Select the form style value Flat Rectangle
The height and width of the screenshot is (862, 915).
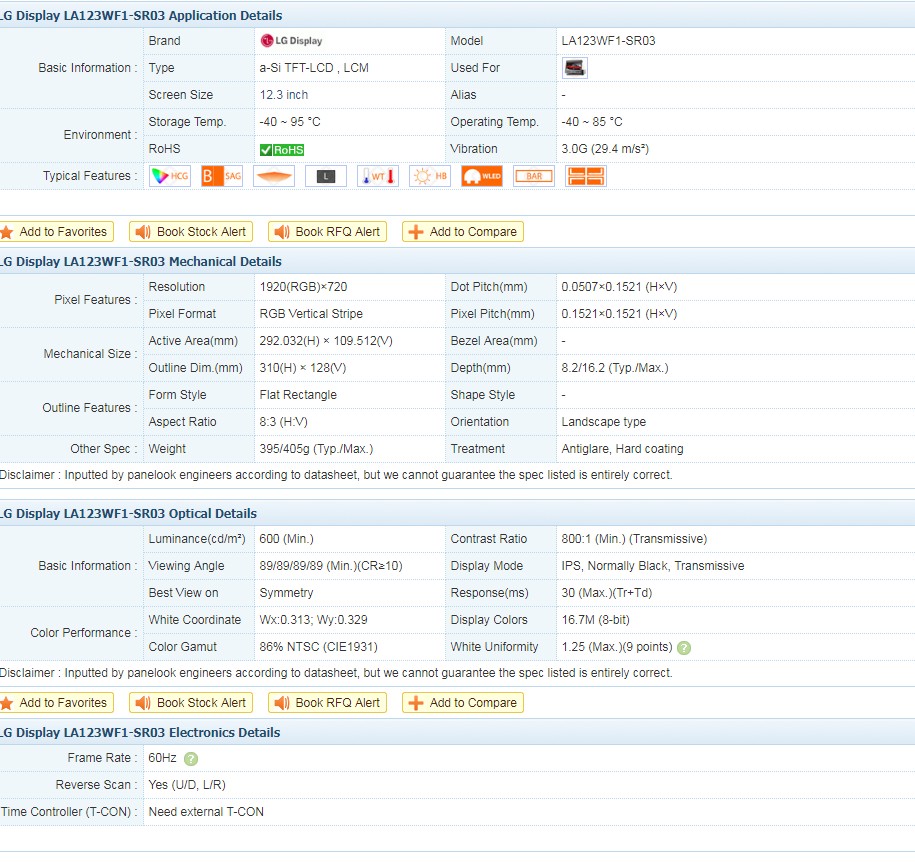pos(298,395)
